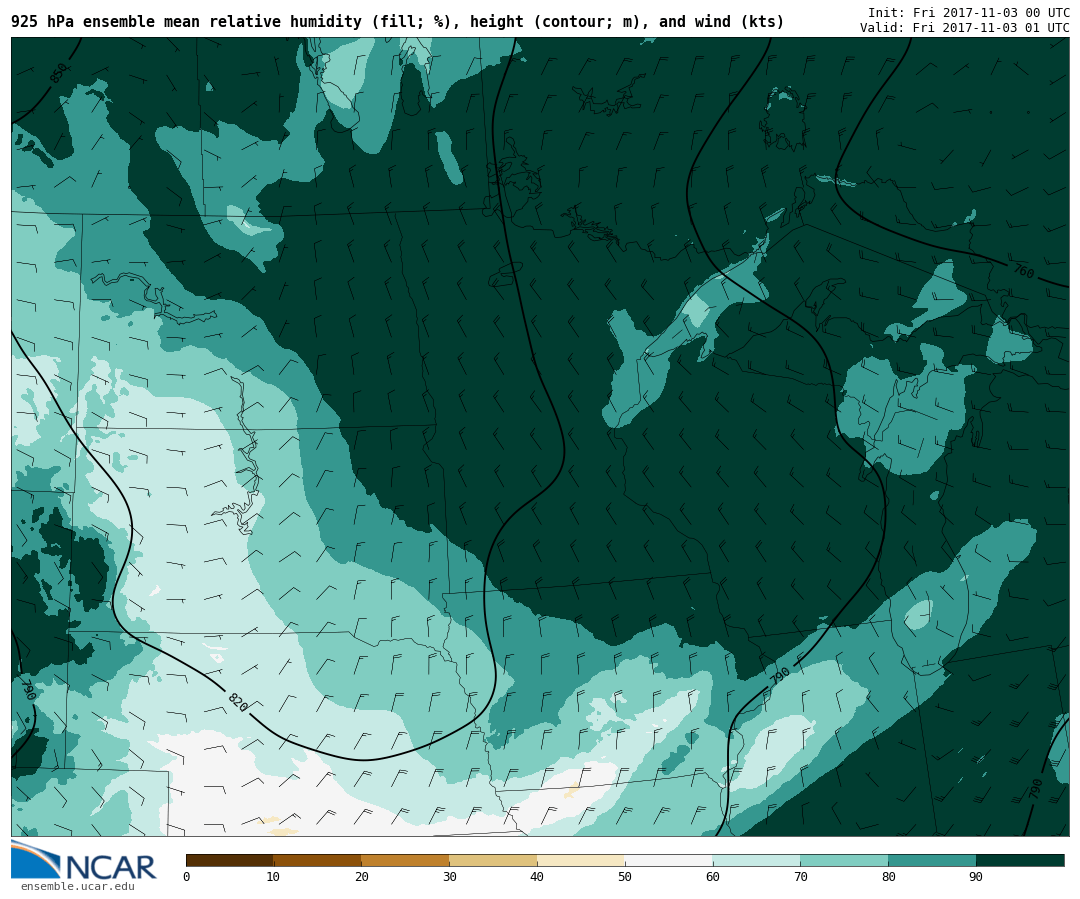The width and height of the screenshot is (1080, 899).
Task: Pick the 50-60% white colorbar swatch
Action: 669,860
